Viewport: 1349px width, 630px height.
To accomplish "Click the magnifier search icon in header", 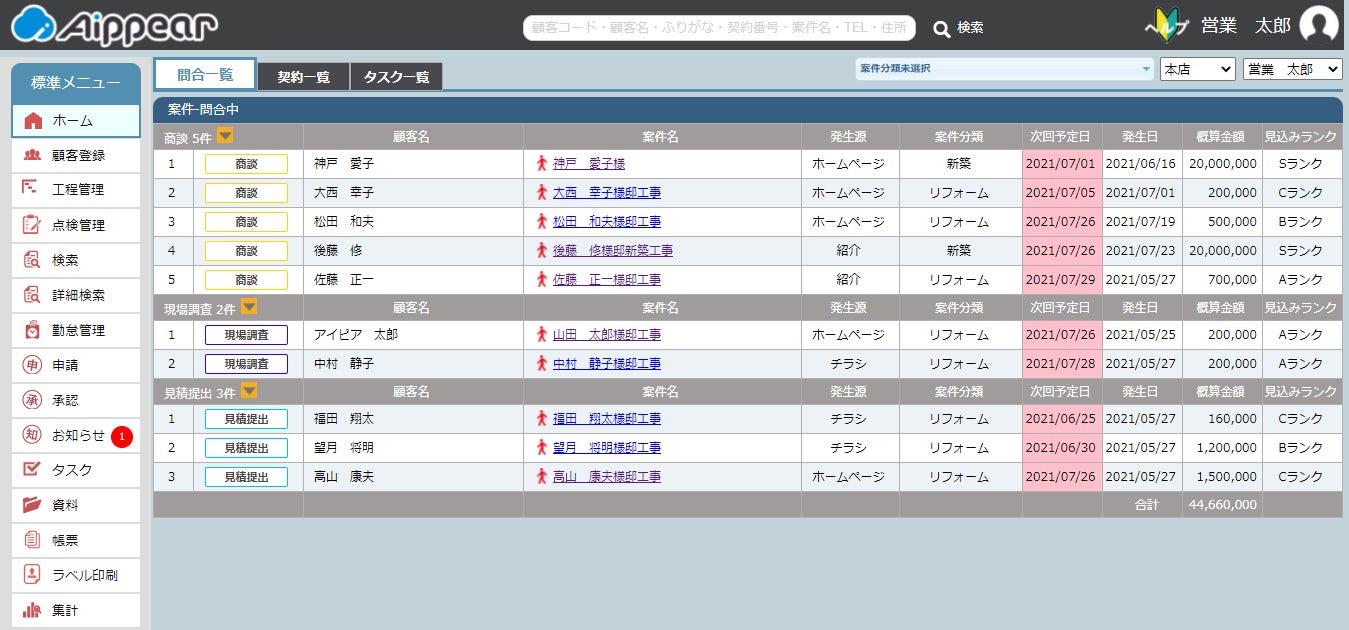I will click(x=941, y=28).
